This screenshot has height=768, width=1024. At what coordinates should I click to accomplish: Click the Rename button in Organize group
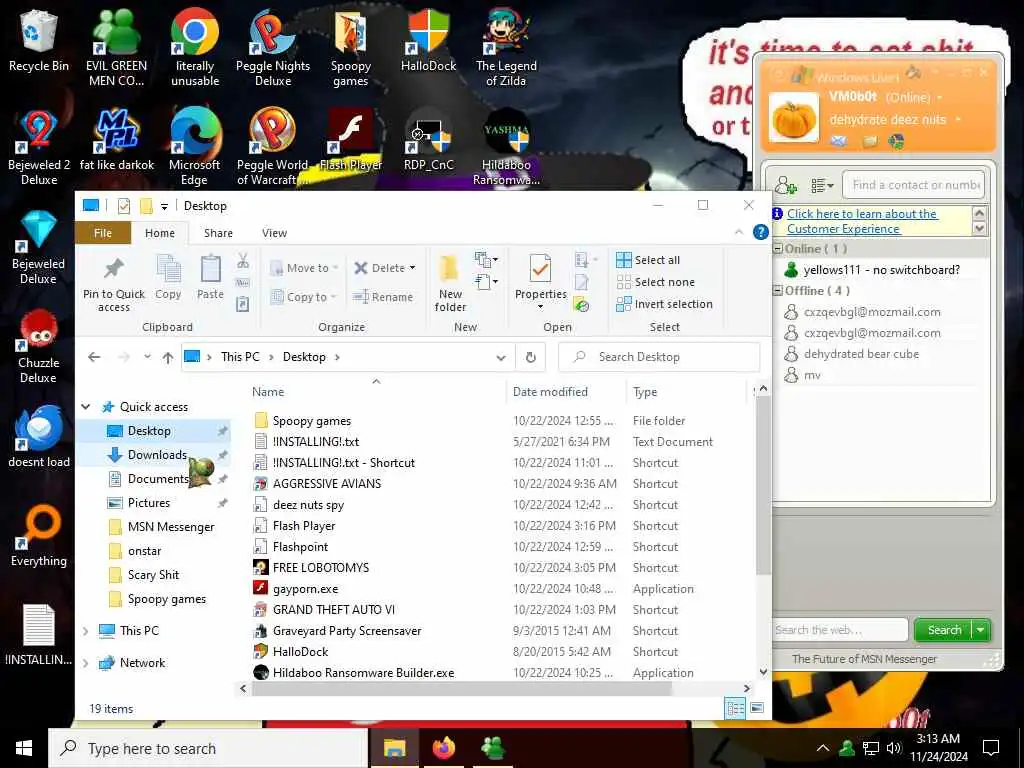[x=383, y=297]
